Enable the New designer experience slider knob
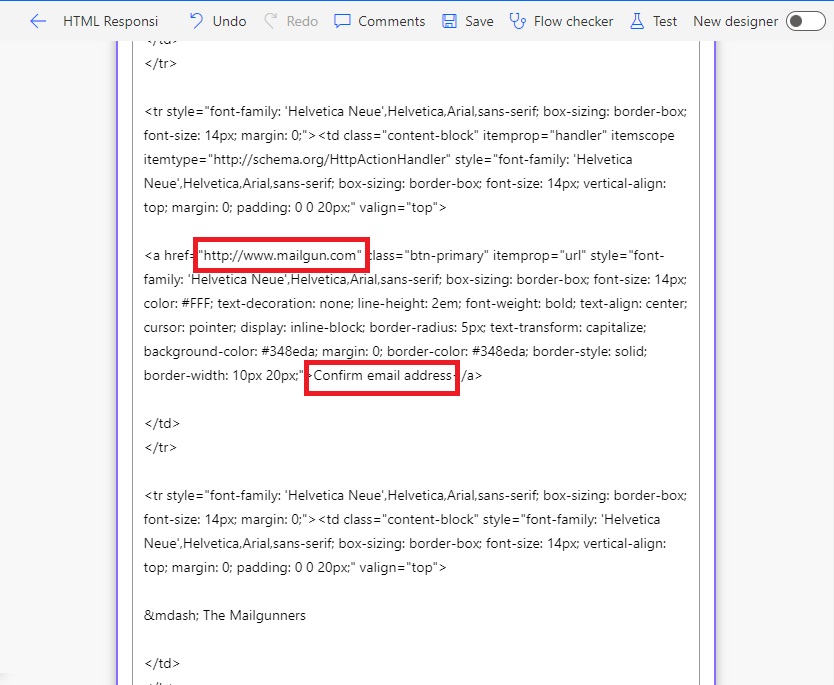Image resolution: width=834 pixels, height=685 pixels. tap(797, 20)
